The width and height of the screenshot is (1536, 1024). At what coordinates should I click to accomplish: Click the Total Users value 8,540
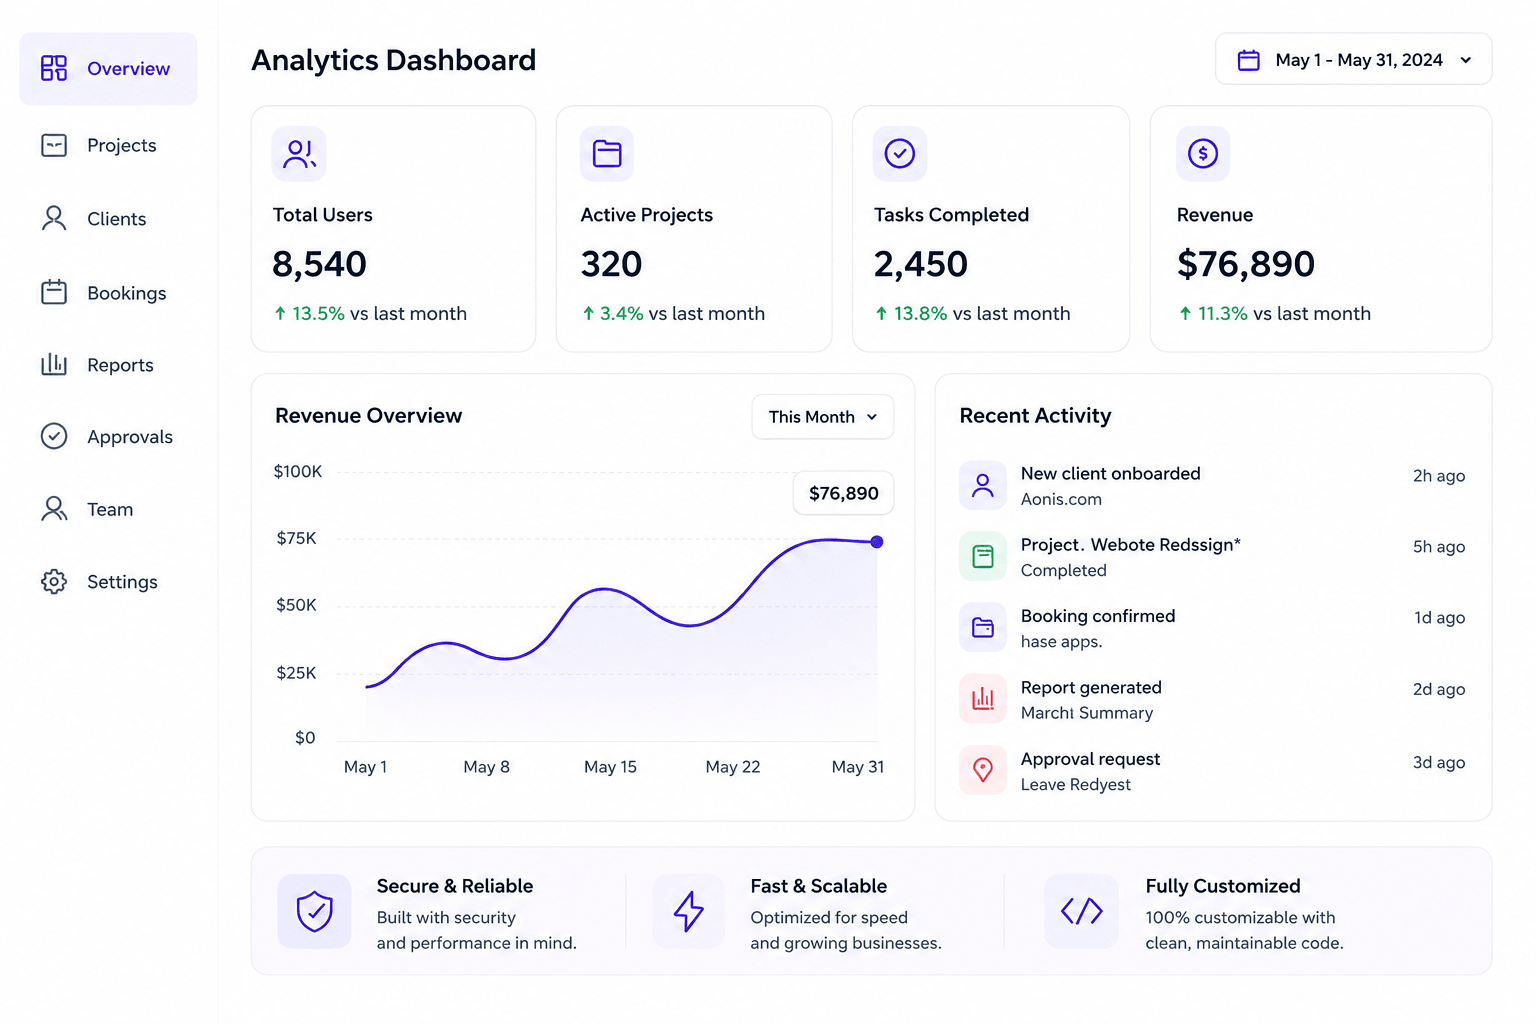[319, 264]
